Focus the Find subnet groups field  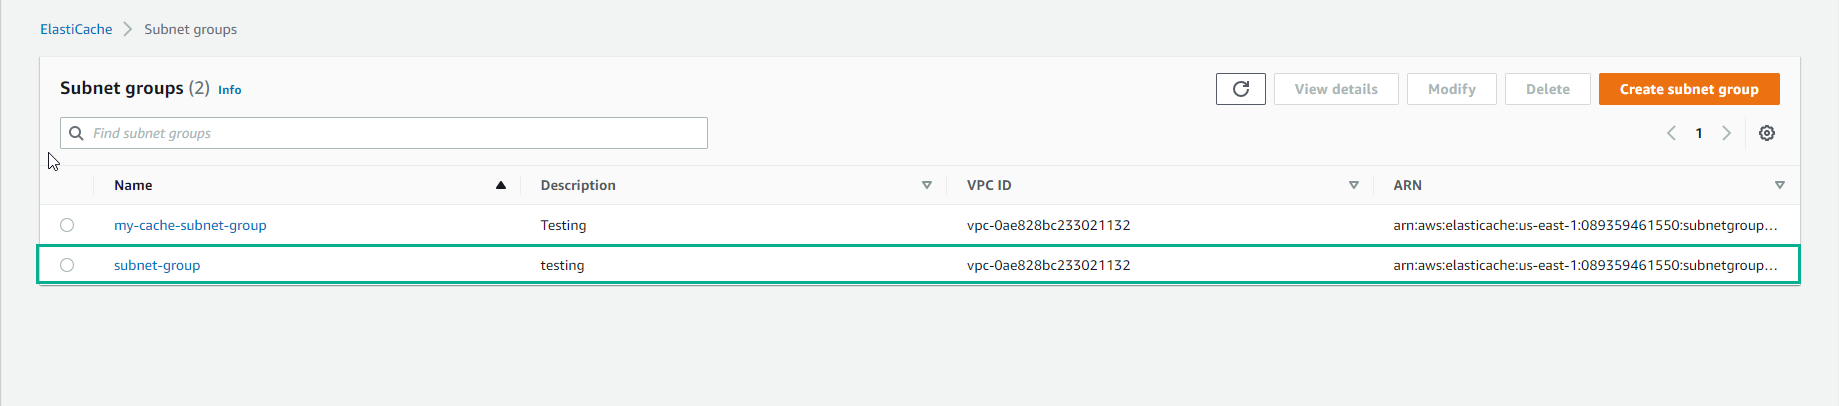pos(384,133)
